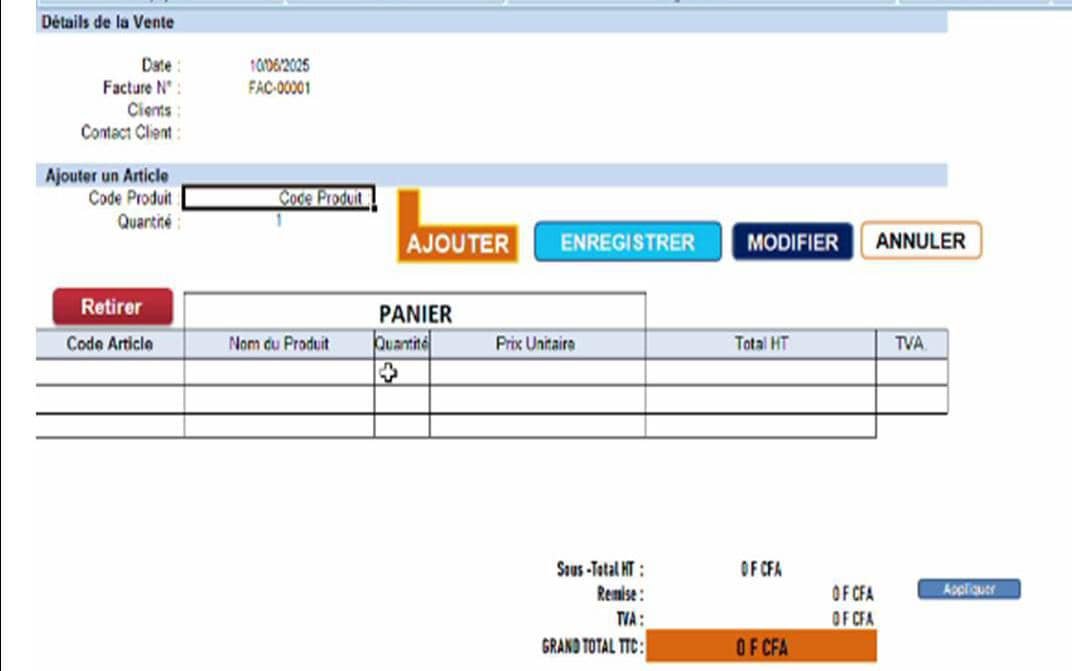
Task: Select the Prix Unitaire column header
Action: coord(536,344)
